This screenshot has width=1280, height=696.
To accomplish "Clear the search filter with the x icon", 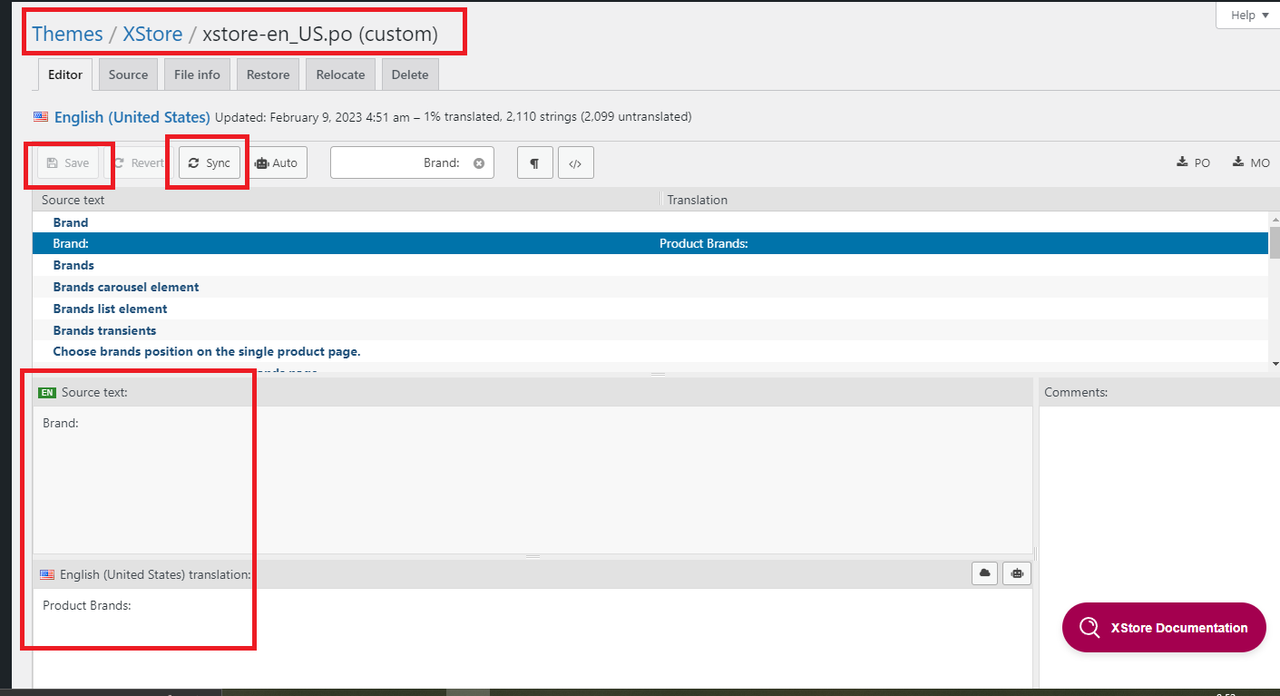I will (x=479, y=163).
